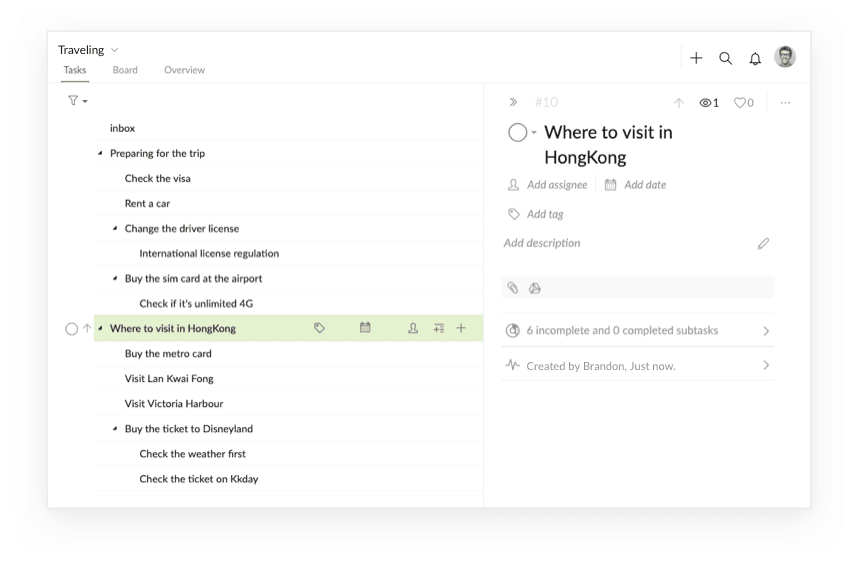Select Rent a car task
This screenshot has height=563, width=858.
coord(288,204)
